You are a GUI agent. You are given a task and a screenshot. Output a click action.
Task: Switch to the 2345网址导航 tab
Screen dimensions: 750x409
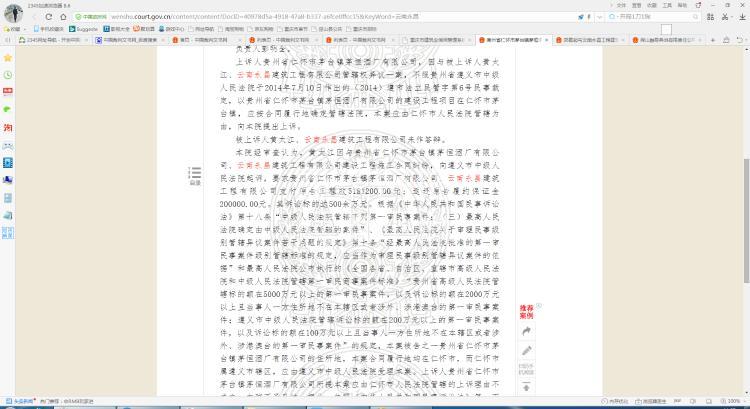pyautogui.click(x=53, y=40)
